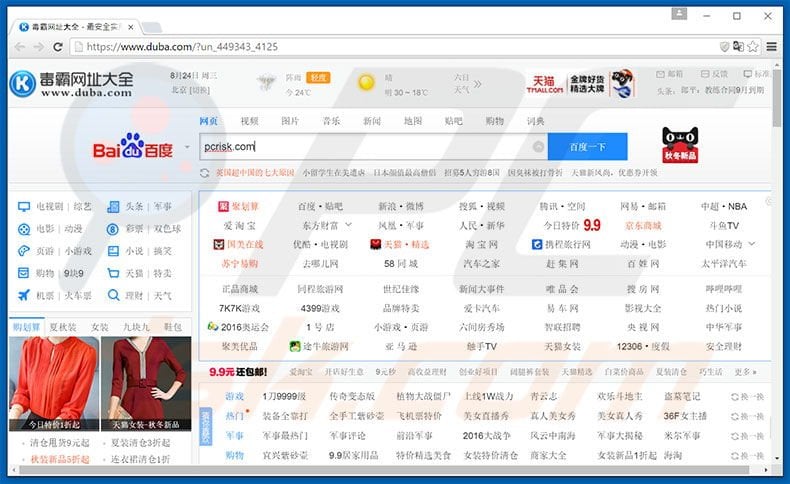Image resolution: width=790 pixels, height=484 pixels.
Task: Switch to the 地图 search tab
Action: click(413, 121)
